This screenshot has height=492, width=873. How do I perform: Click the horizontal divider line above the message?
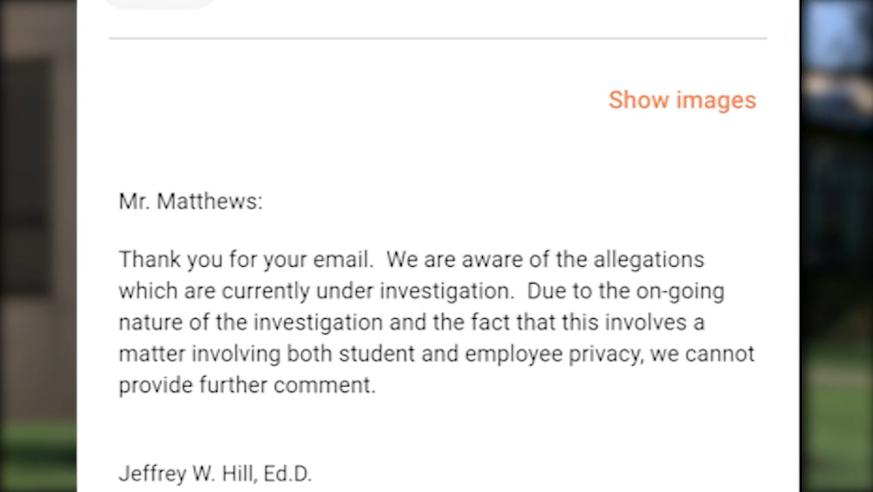[x=438, y=38]
